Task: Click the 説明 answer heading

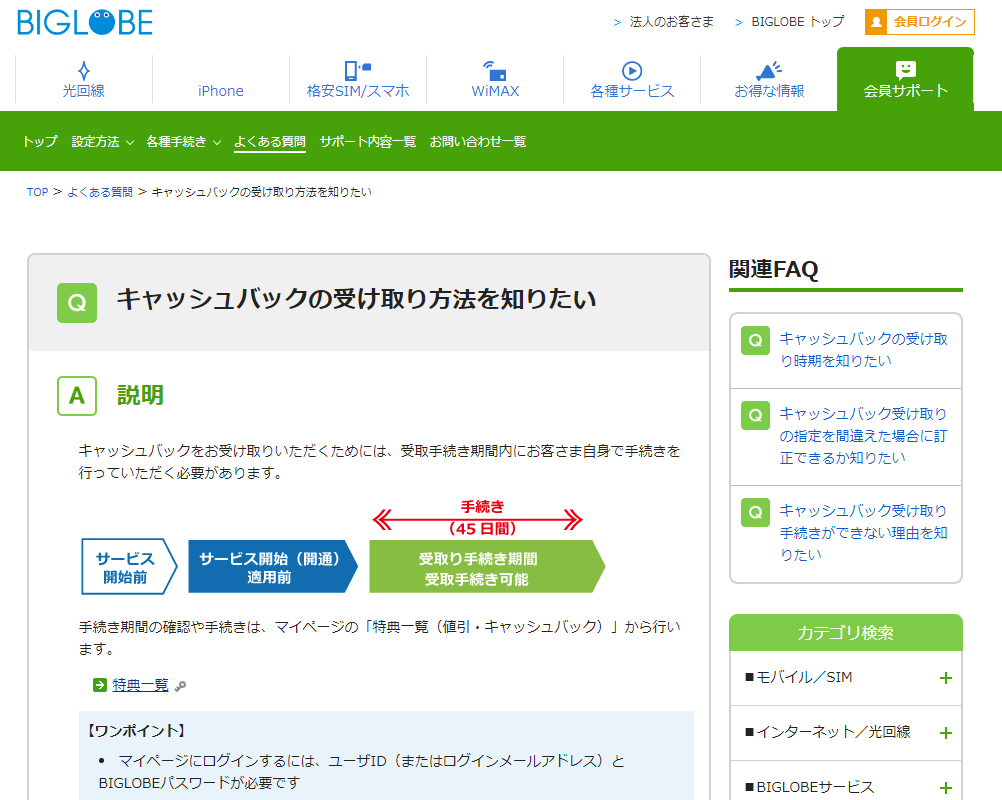Action: coord(140,396)
